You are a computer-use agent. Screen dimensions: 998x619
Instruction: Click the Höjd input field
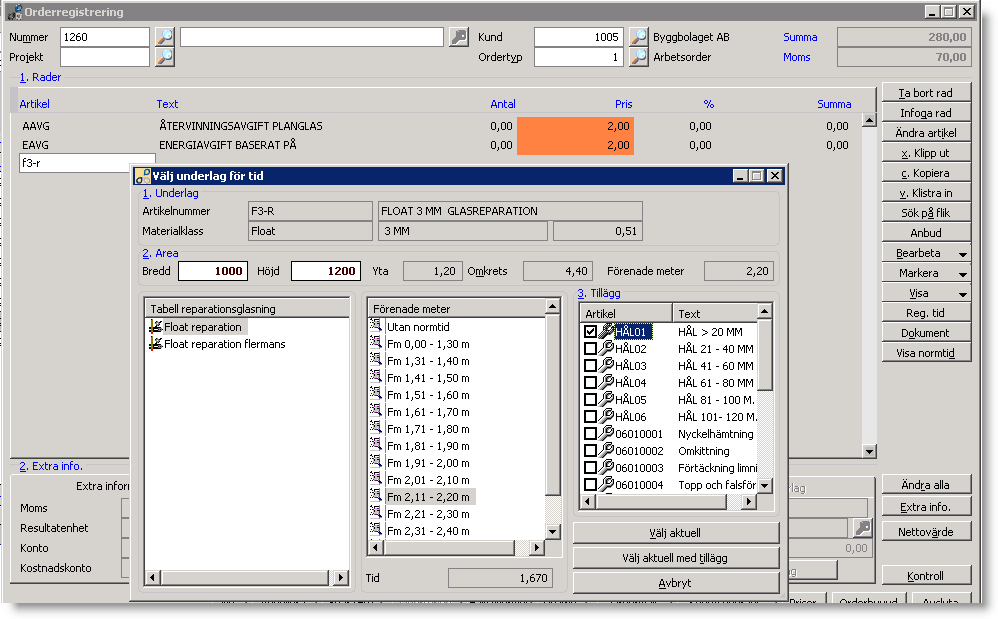(326, 271)
